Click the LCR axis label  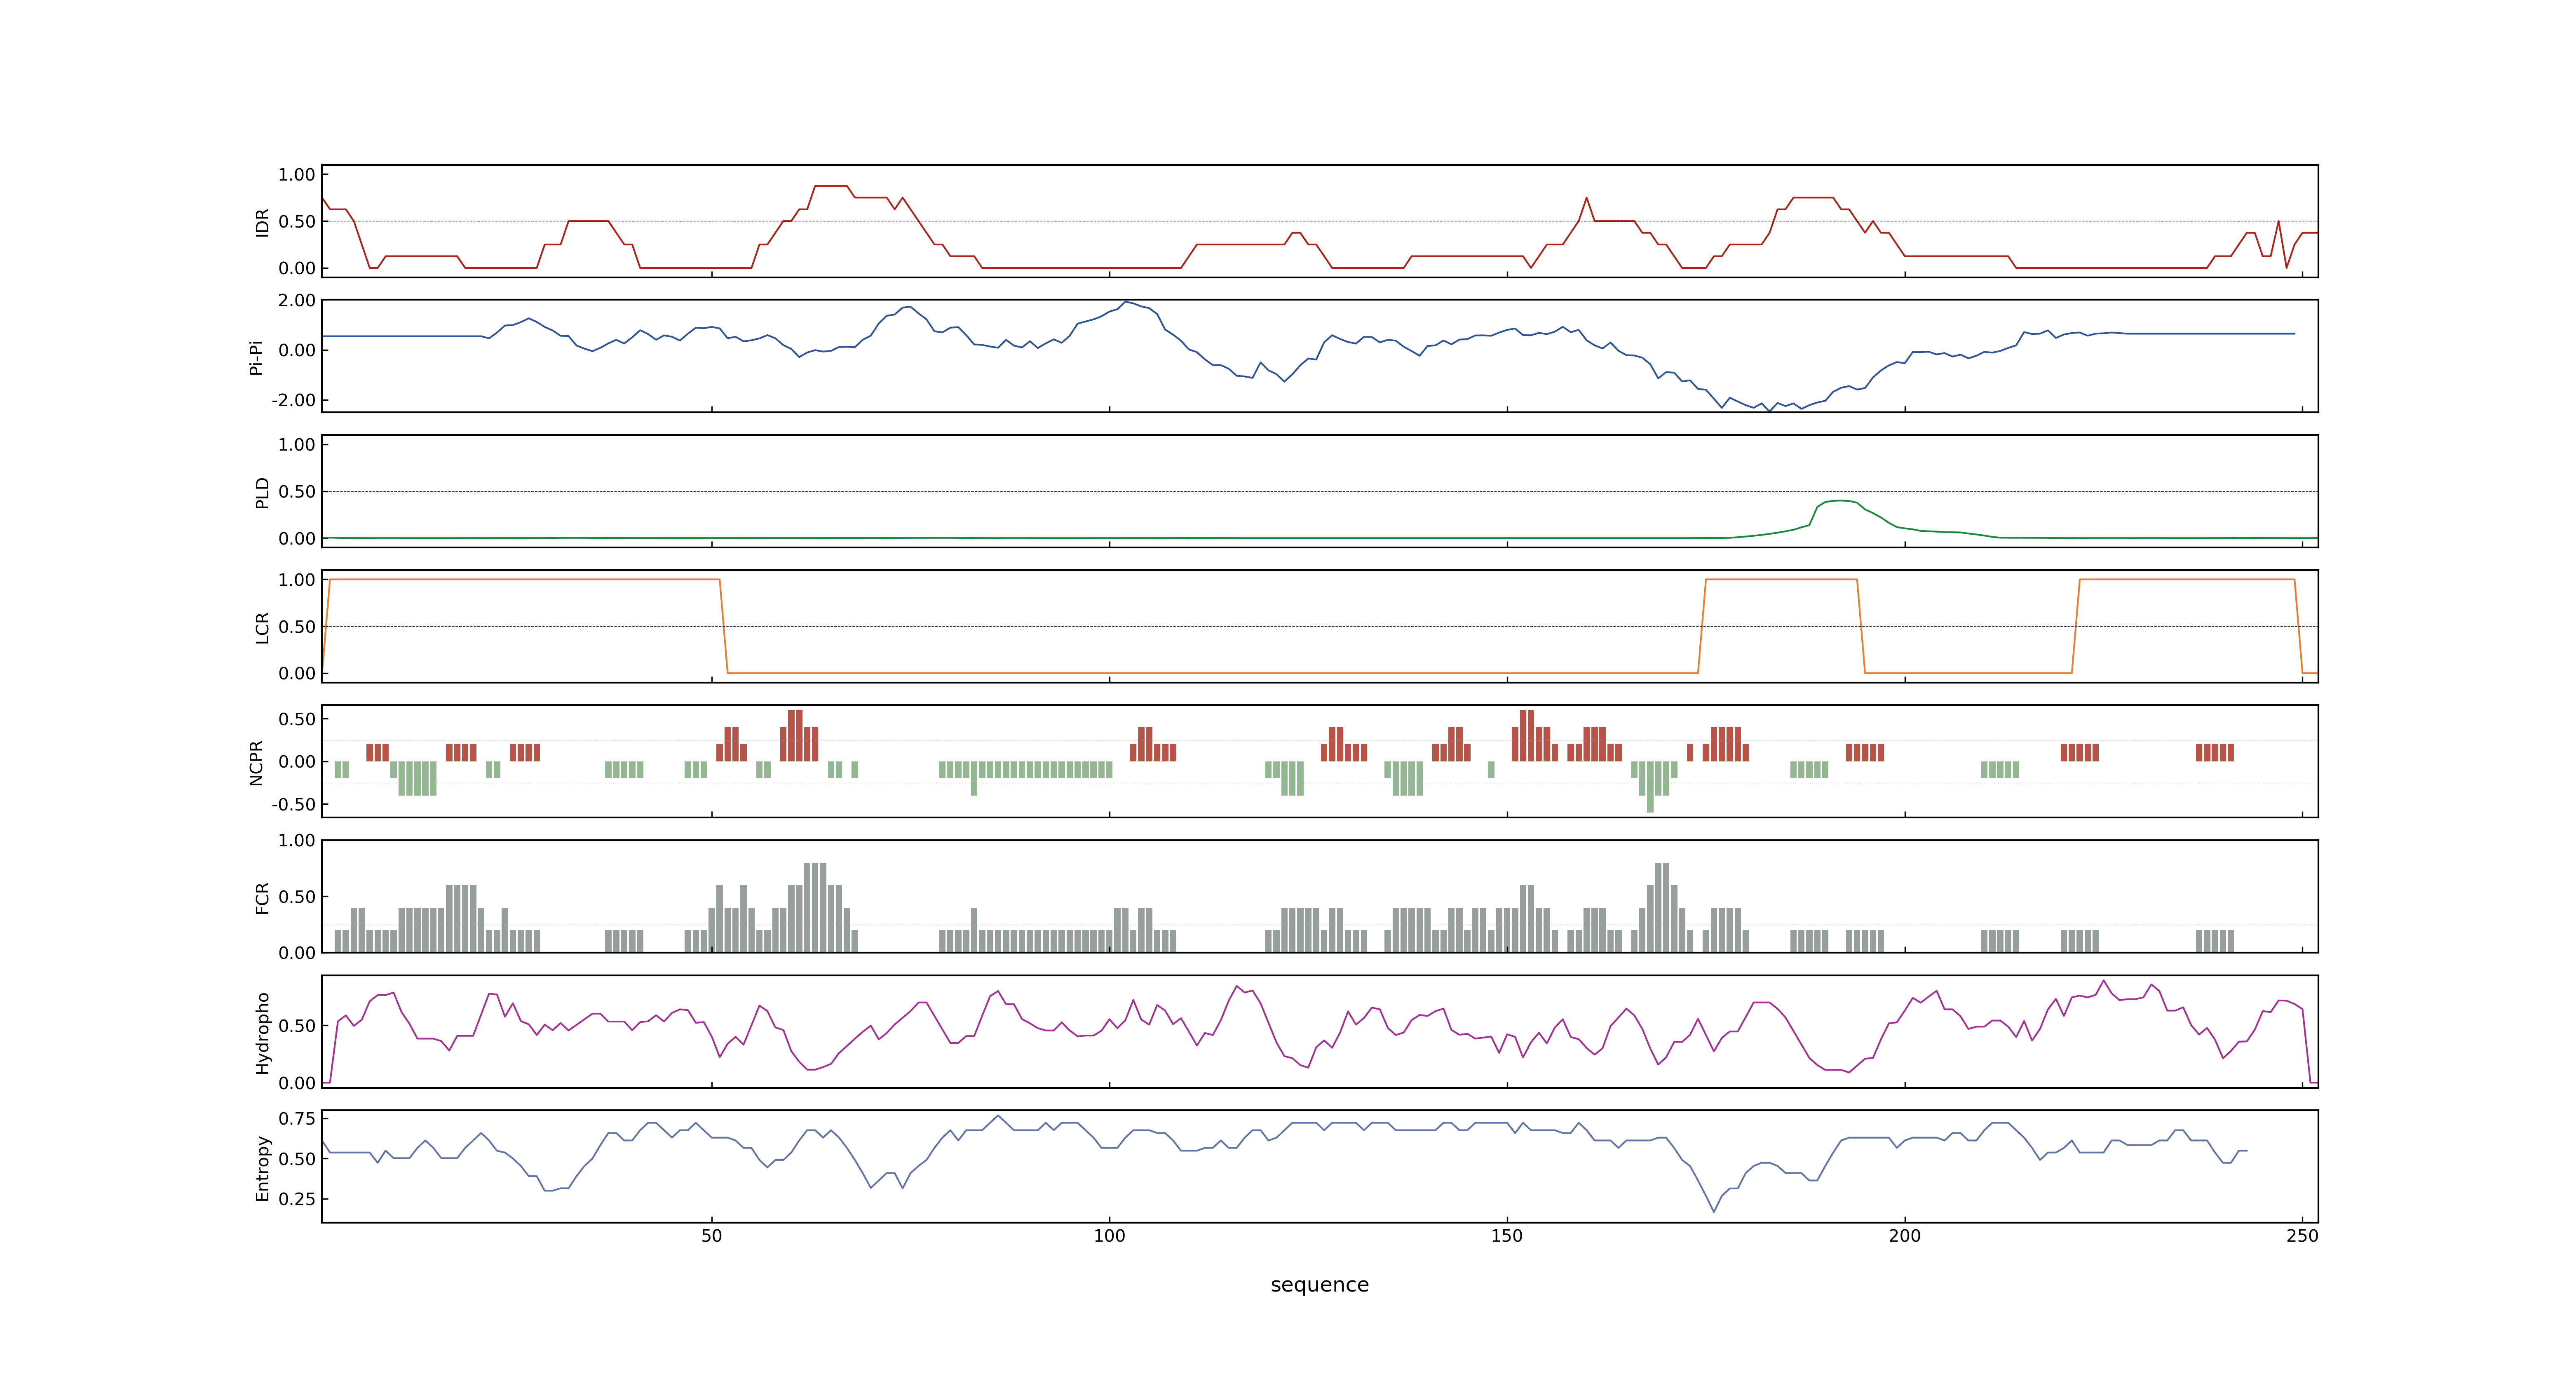pyautogui.click(x=262, y=627)
